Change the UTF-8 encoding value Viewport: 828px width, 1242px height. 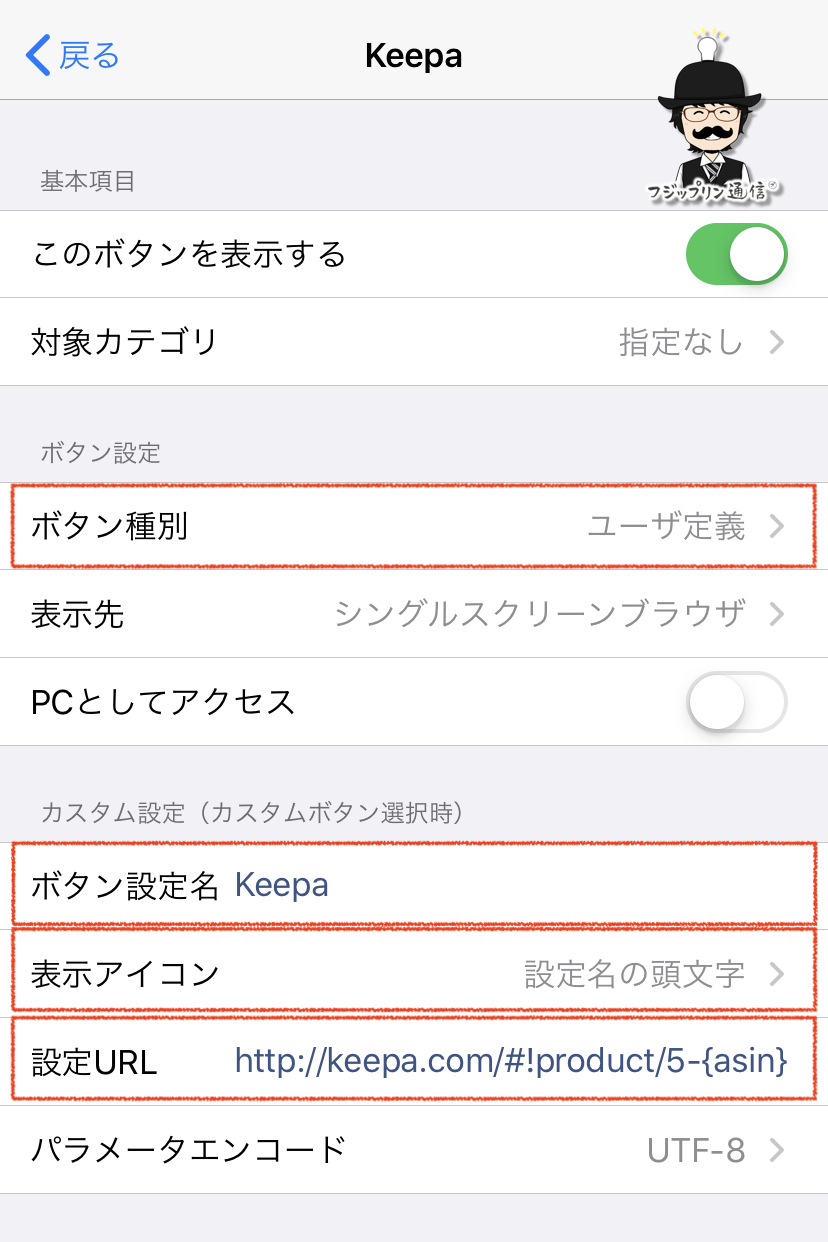point(696,1151)
